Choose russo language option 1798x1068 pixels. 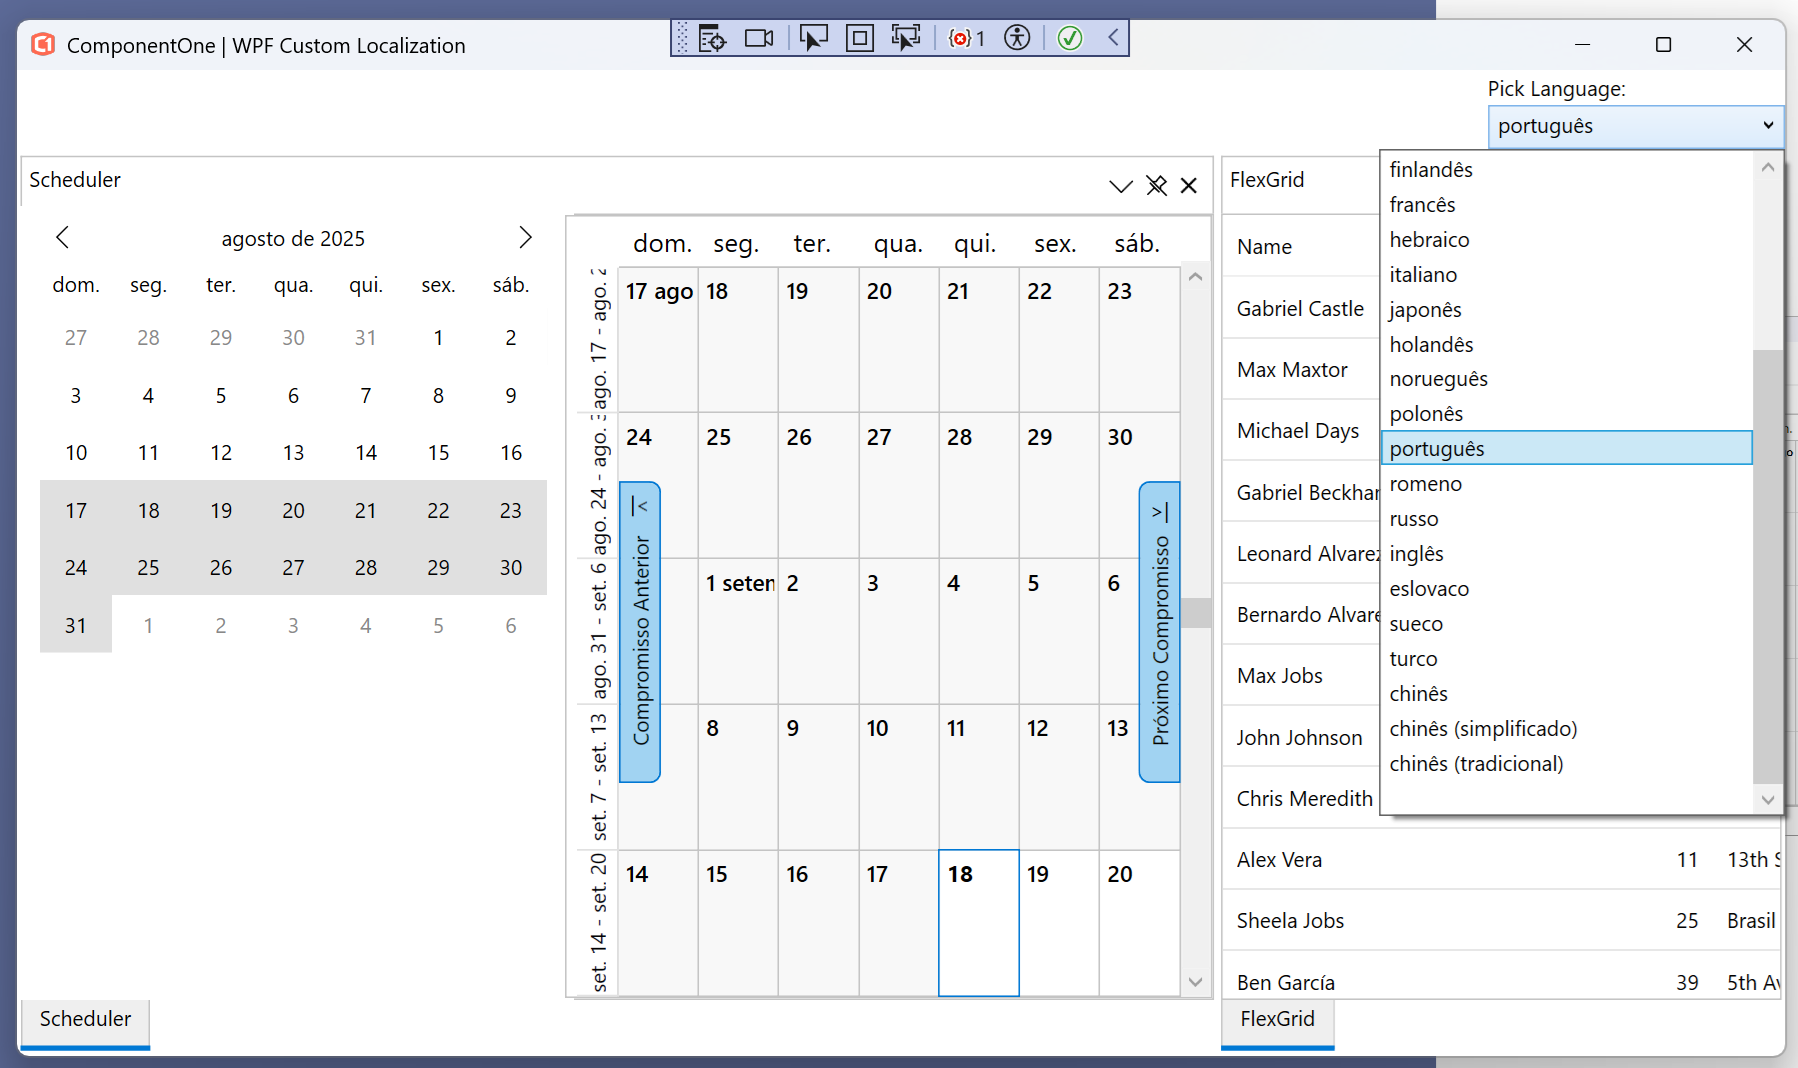pos(1566,519)
